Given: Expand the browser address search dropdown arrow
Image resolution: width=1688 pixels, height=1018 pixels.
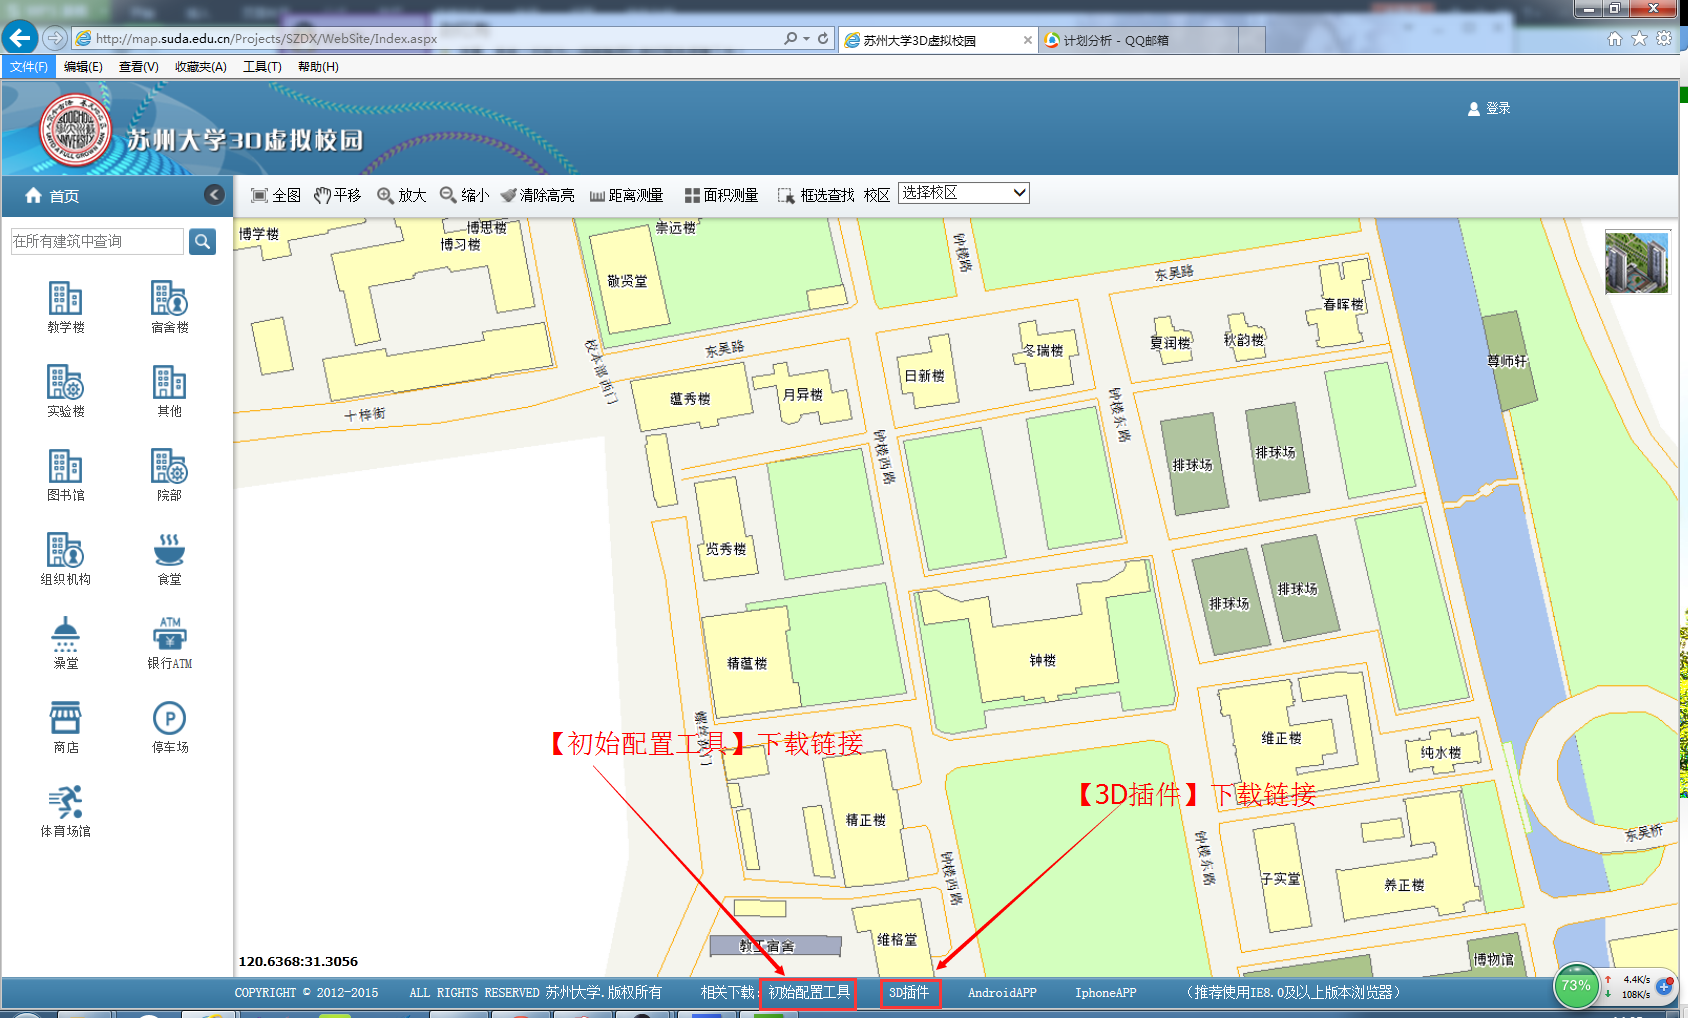Looking at the screenshot, I should [x=806, y=39].
